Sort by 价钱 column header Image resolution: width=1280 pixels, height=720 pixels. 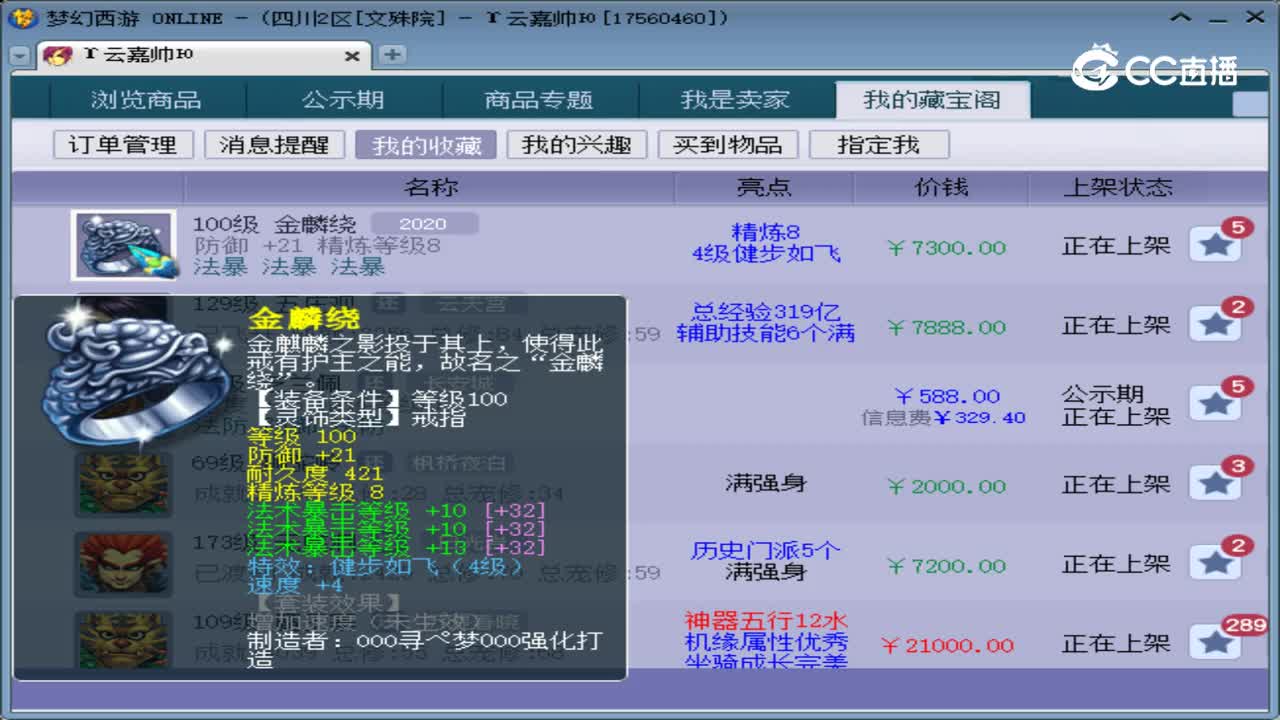click(x=942, y=187)
